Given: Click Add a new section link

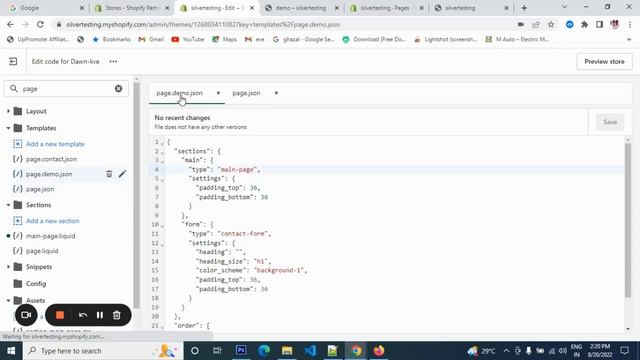Looking at the screenshot, I should 53,221.
